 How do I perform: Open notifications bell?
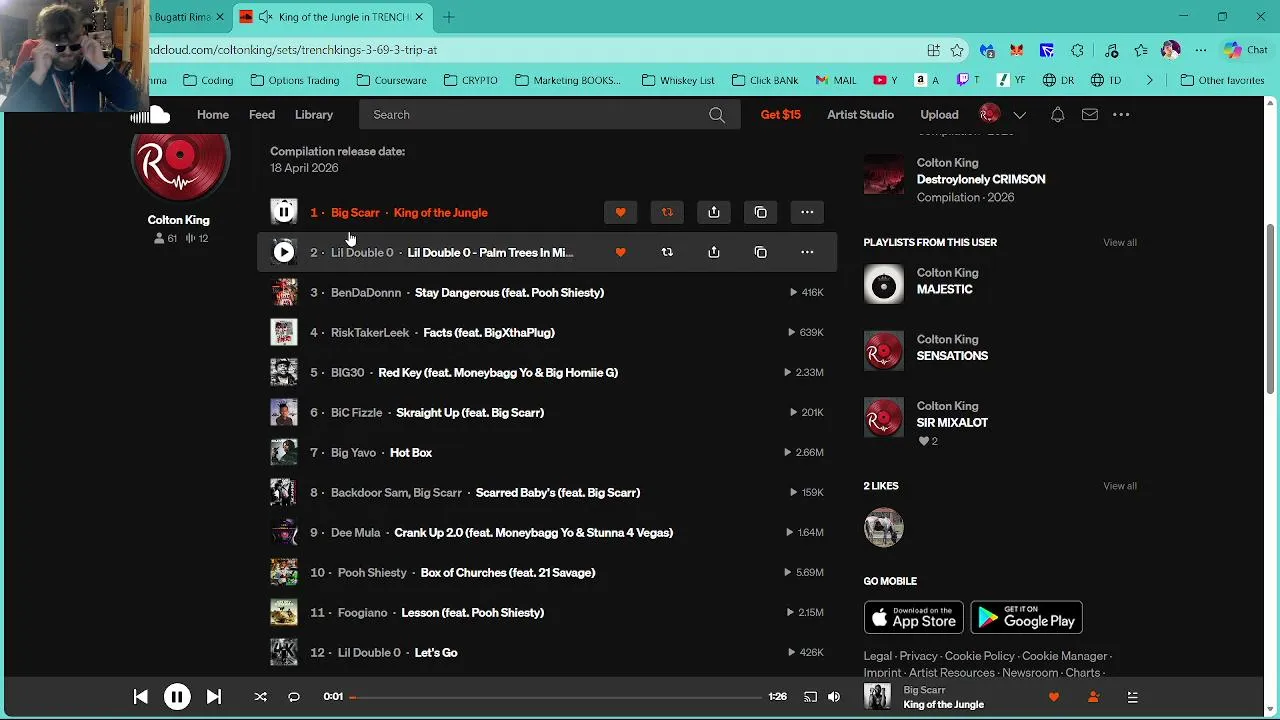point(1057,115)
